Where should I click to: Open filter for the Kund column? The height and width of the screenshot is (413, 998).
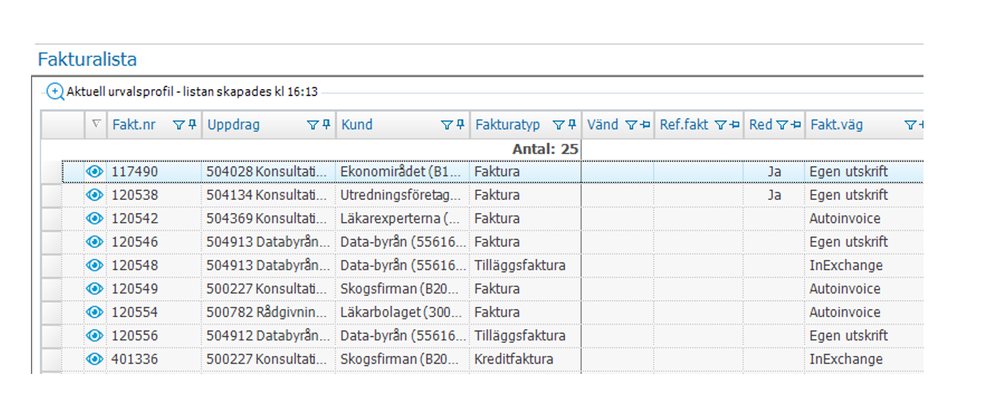click(446, 126)
